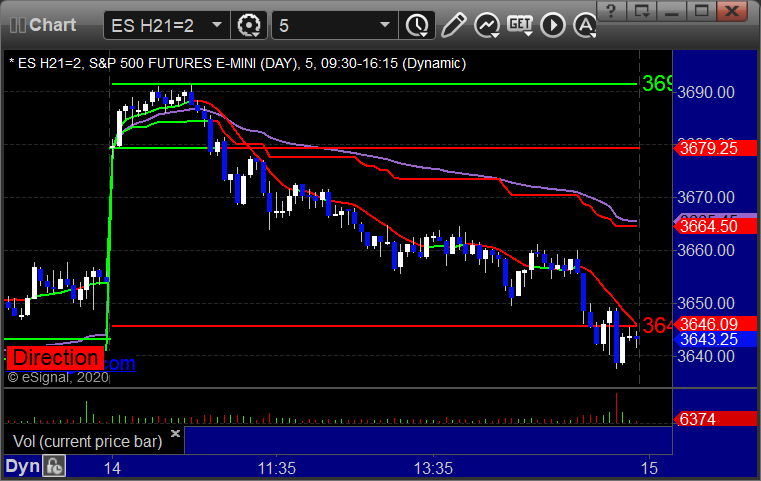The image size is (761, 481).
Task: Click the blue 3643.25 last price marker
Action: click(x=714, y=339)
